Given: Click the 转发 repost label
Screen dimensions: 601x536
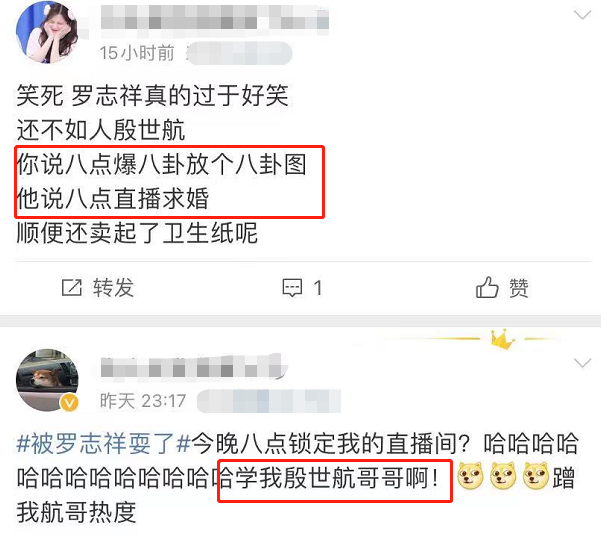Looking at the screenshot, I should coord(113,288).
